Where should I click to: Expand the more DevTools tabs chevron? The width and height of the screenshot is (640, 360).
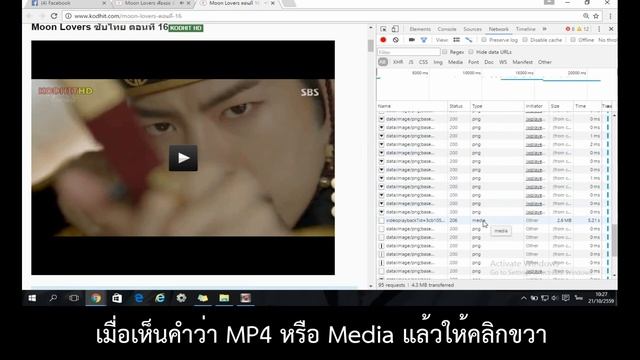544,29
